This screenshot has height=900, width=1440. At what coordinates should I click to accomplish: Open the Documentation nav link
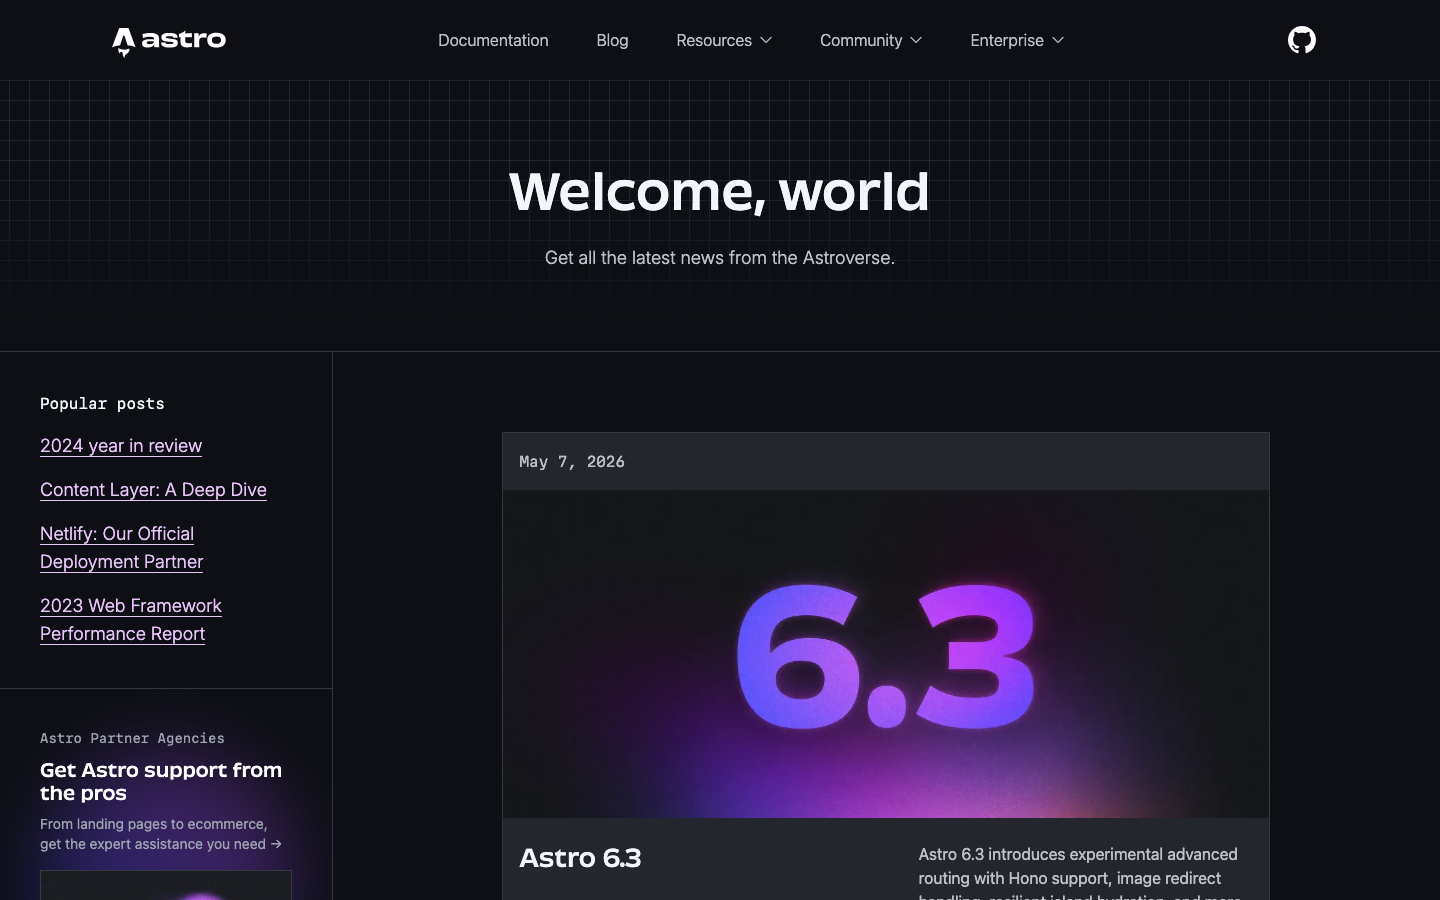pyautogui.click(x=493, y=40)
